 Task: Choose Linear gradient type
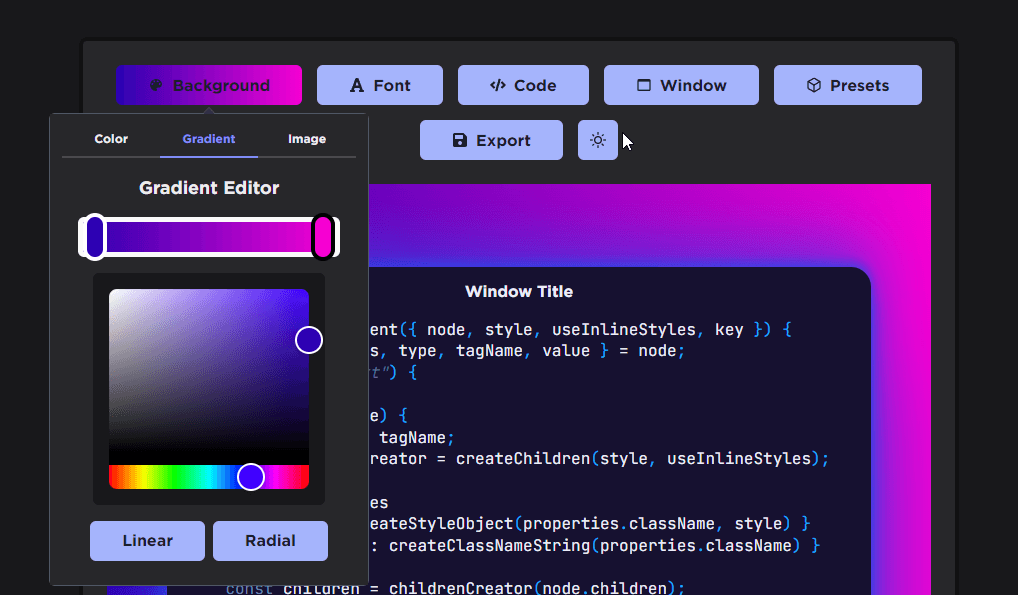click(147, 541)
